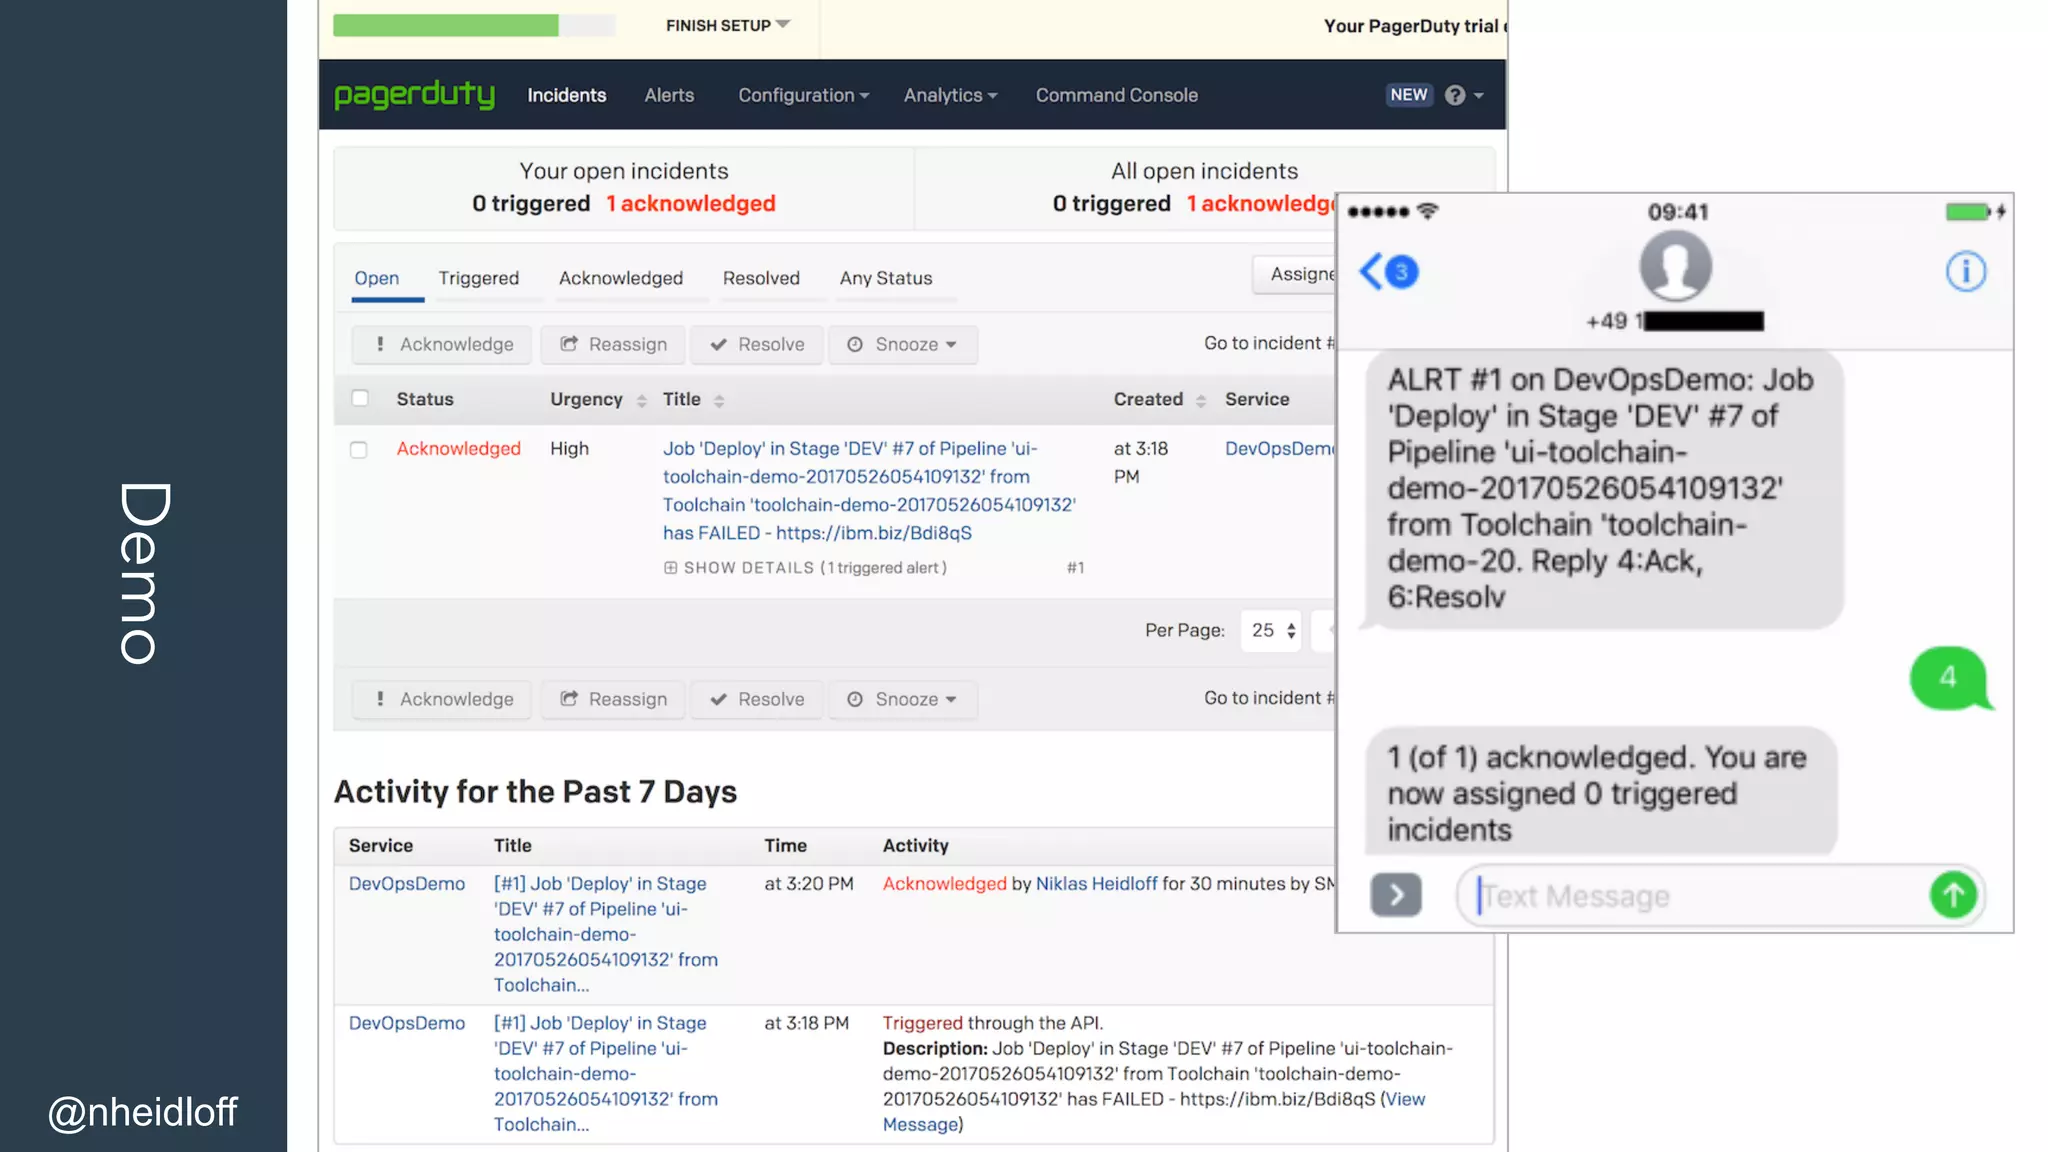
Task: Check the Acknowledged incident row checkbox
Action: coord(359,450)
